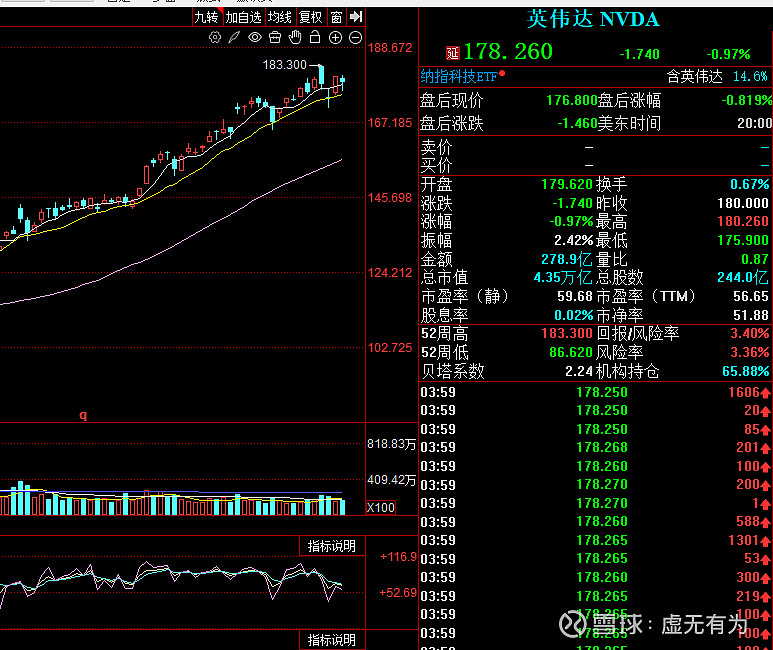Image resolution: width=773 pixels, height=650 pixels.
Task: Click the 市盈率（TTM） value 56.65
Action: click(x=751, y=296)
